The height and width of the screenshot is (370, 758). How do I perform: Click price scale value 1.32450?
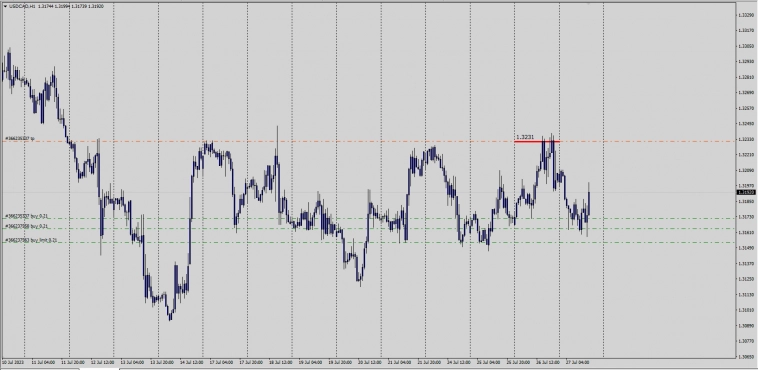click(746, 124)
